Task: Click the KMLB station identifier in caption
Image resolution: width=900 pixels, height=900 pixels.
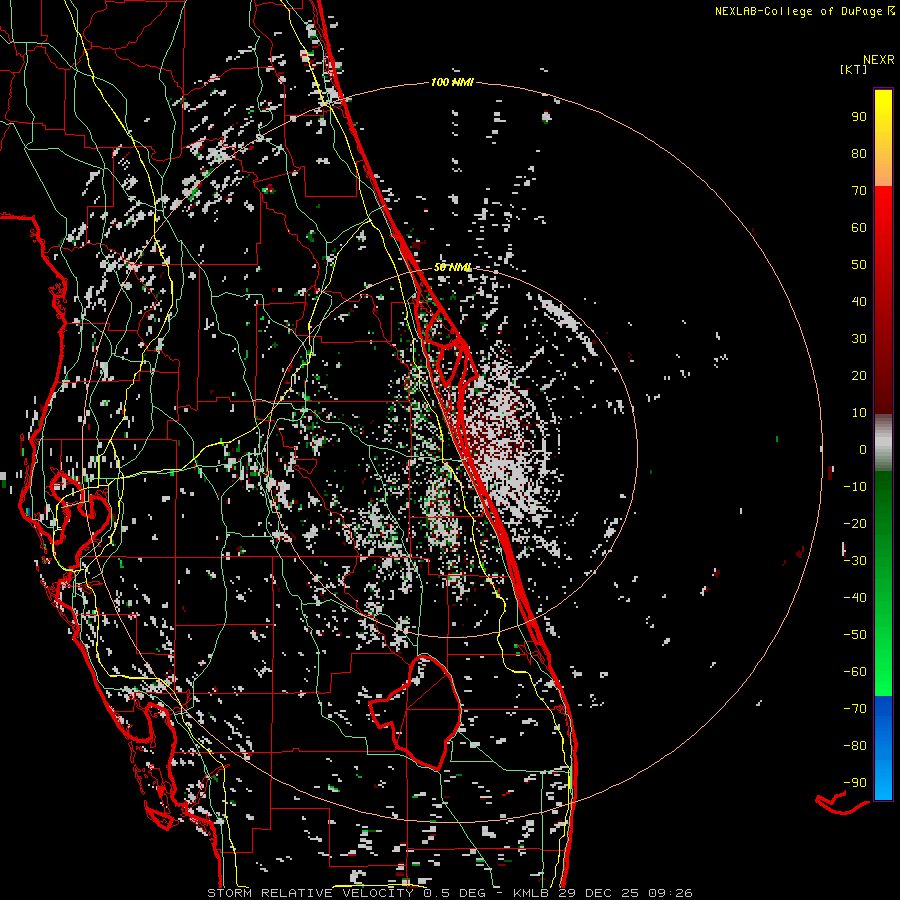Action: tap(532, 892)
